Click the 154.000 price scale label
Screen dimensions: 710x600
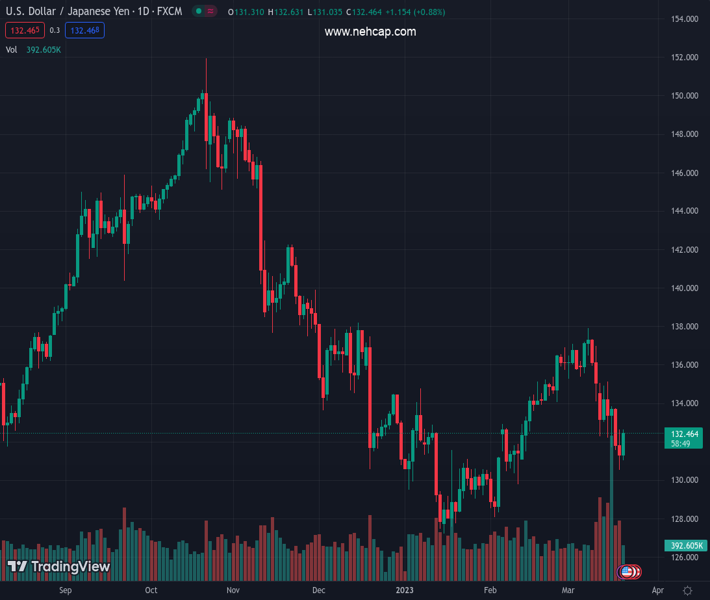pos(684,20)
